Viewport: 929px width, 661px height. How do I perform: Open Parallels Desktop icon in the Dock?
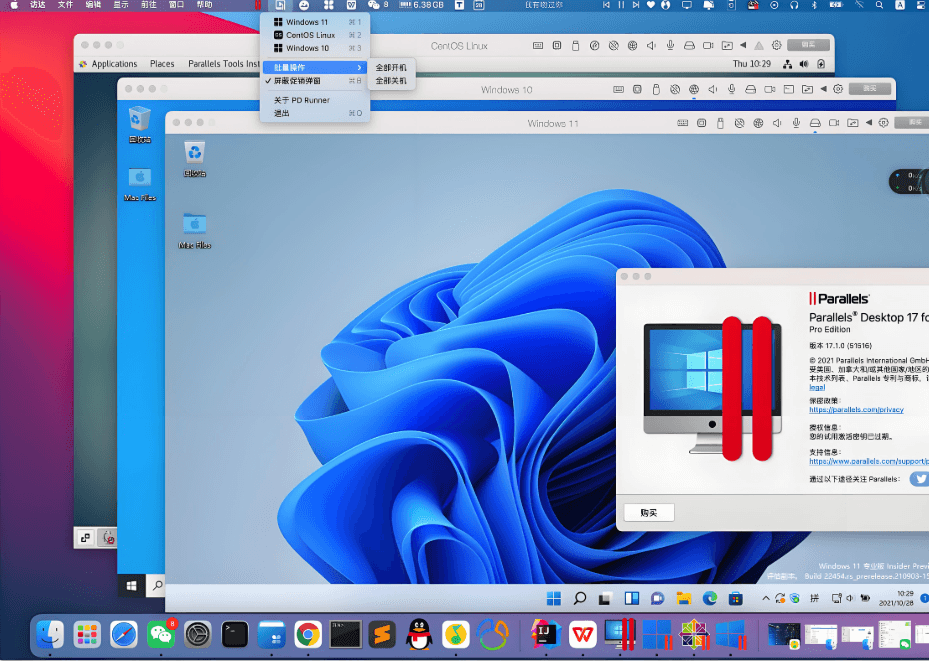620,635
